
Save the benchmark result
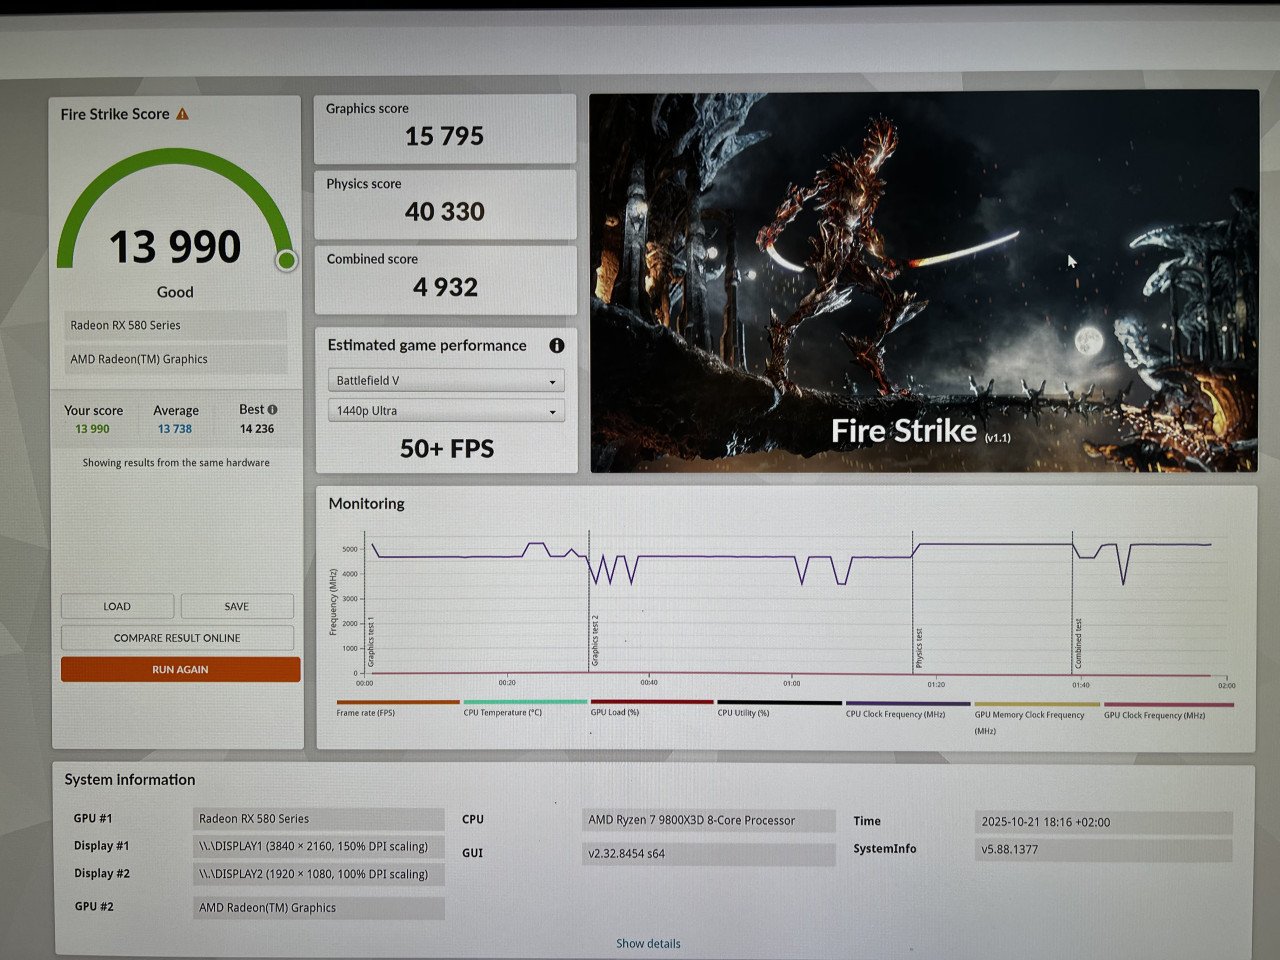pyautogui.click(x=237, y=606)
